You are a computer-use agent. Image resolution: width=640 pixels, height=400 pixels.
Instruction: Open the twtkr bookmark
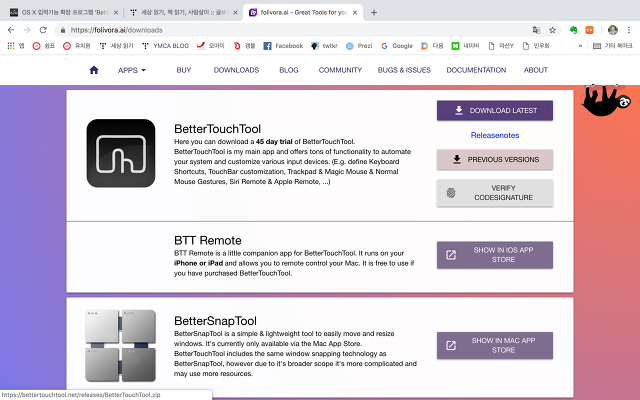point(324,46)
